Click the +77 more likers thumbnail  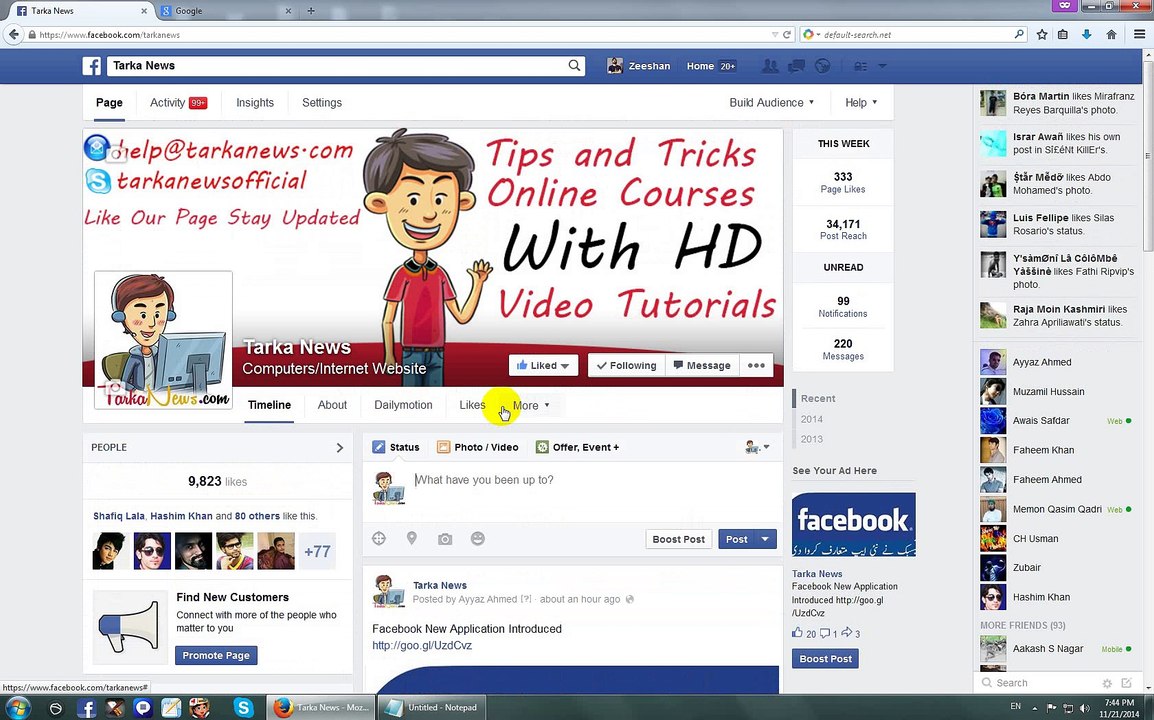pos(317,551)
